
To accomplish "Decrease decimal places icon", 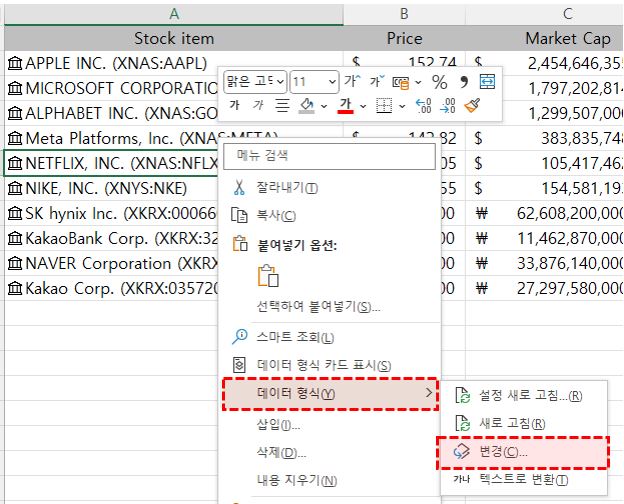I will 448,106.
